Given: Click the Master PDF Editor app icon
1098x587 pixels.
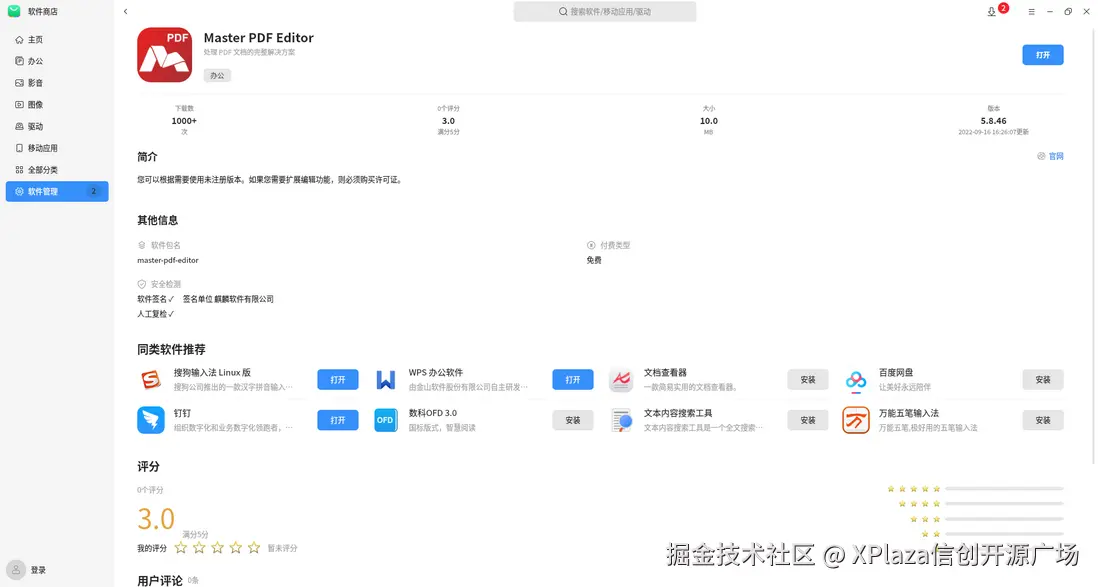Looking at the screenshot, I should point(165,55).
